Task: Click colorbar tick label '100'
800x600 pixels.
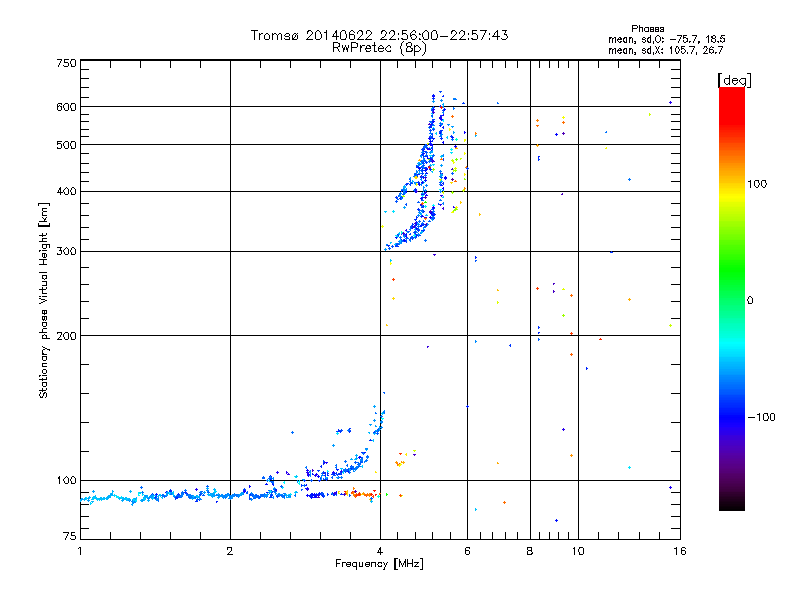Action: coord(757,184)
